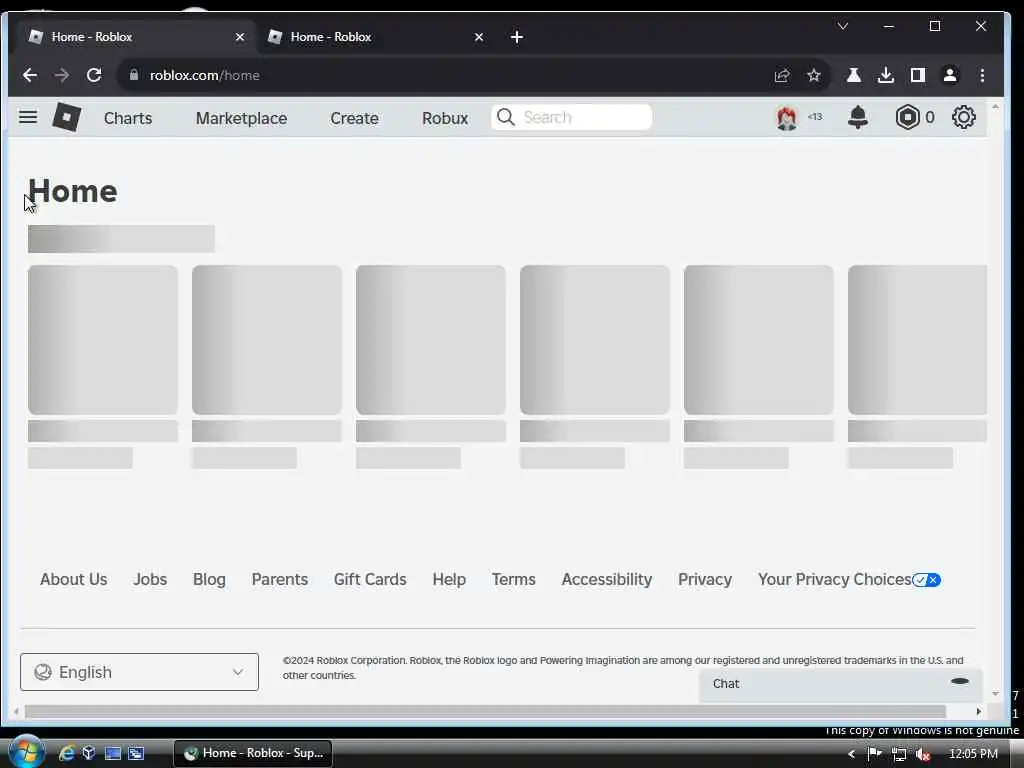Click the Your Privacy Choices text link
The width and height of the screenshot is (1024, 768).
click(835, 579)
